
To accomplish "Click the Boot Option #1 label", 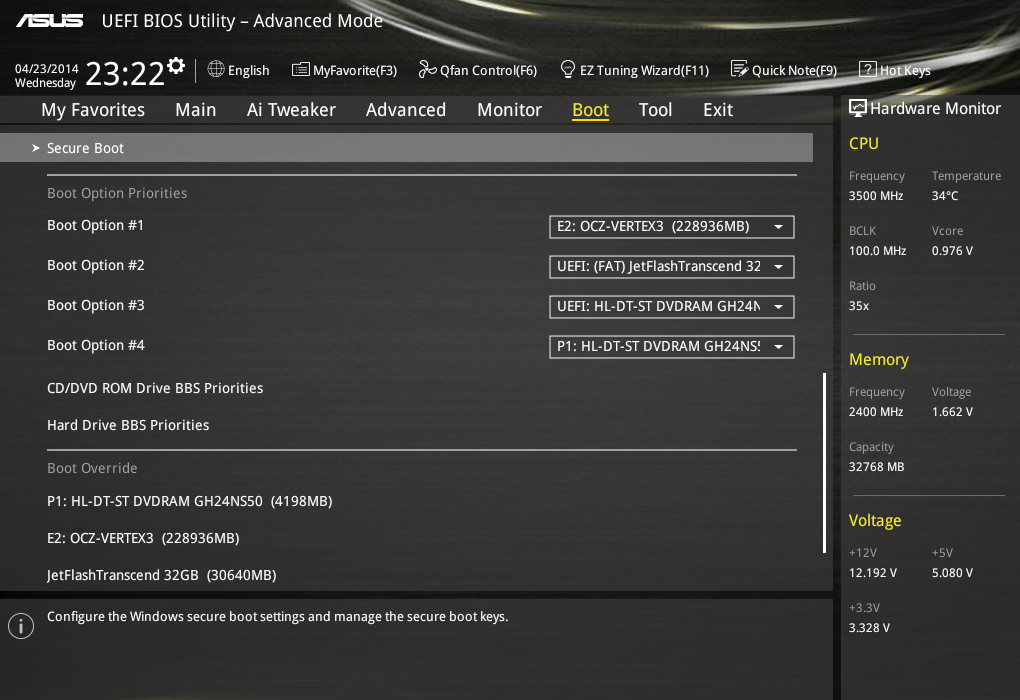I will pyautogui.click(x=95, y=226).
